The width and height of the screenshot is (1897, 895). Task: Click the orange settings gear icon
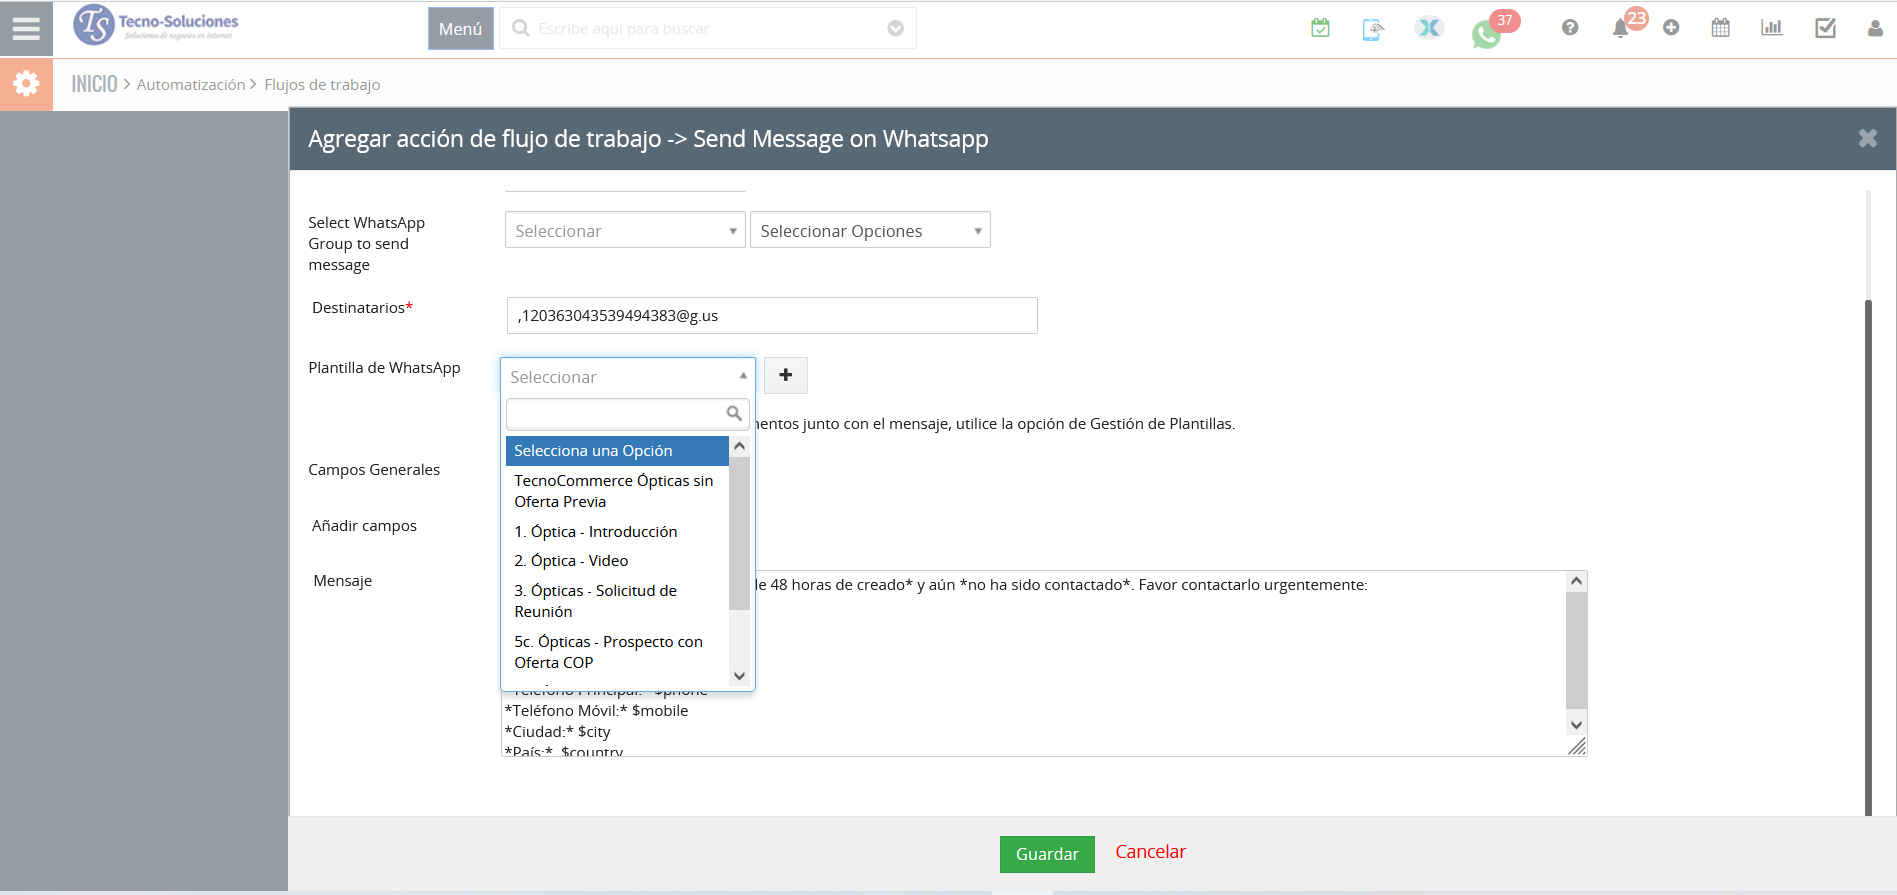26,83
